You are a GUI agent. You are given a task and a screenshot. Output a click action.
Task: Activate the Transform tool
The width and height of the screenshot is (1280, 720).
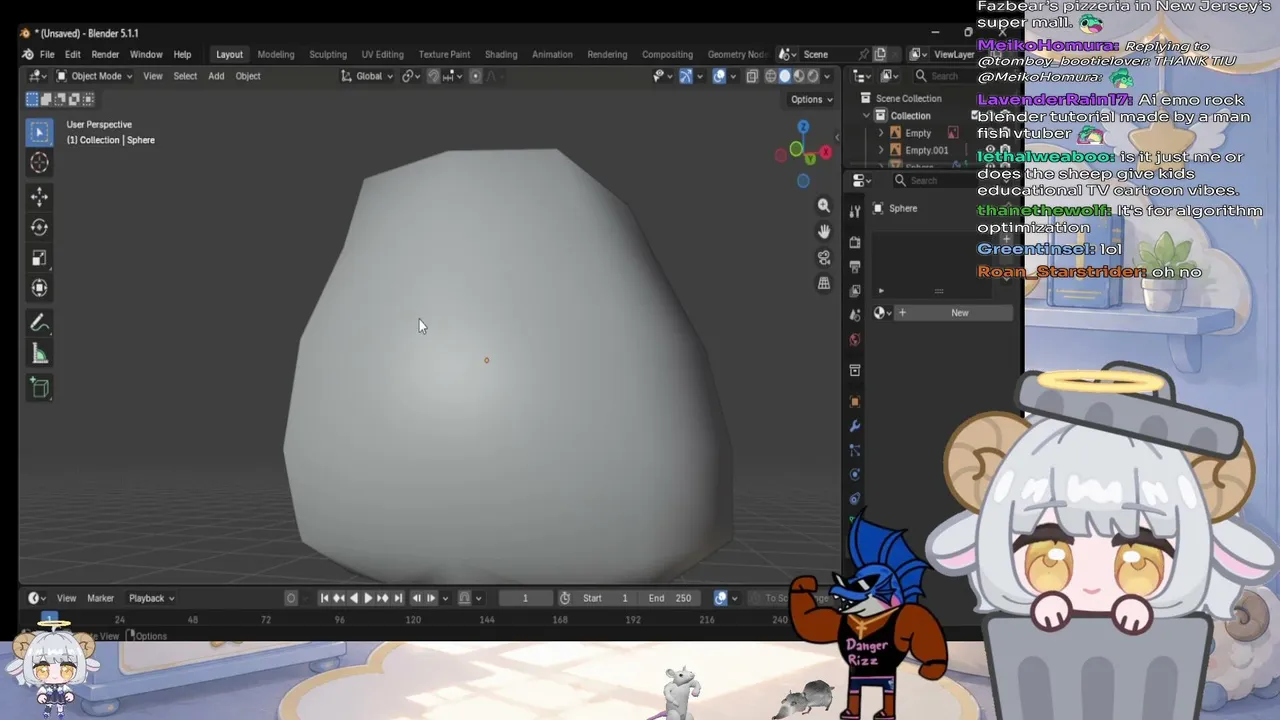pos(40,288)
